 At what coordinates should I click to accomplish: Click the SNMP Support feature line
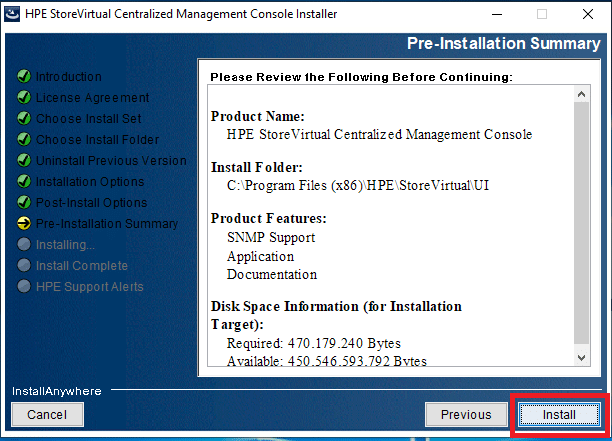coord(271,237)
